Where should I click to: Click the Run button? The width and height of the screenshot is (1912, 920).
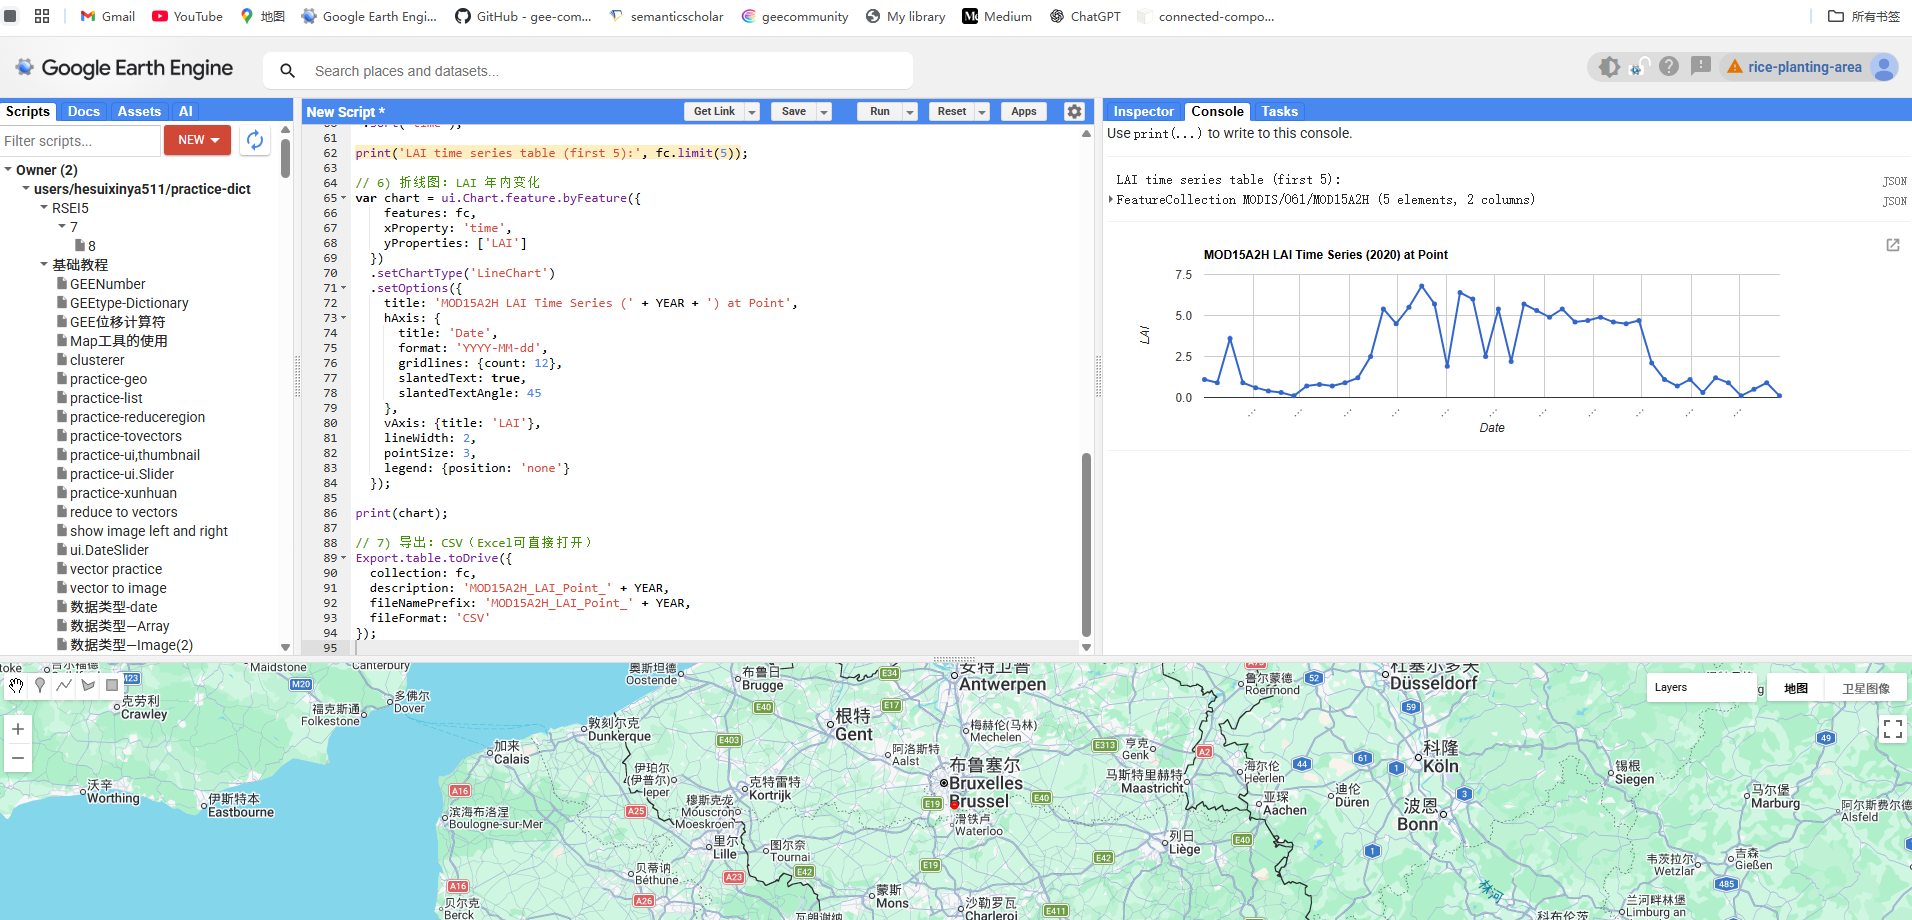(x=879, y=112)
